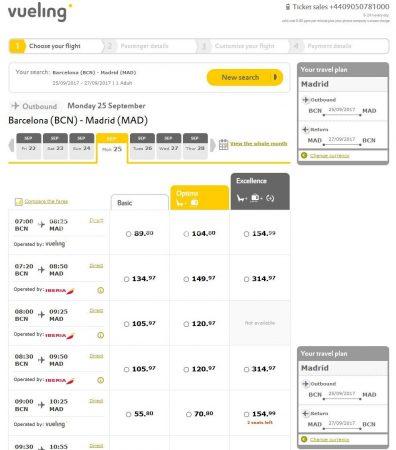Viewport: 396px width, 450px height.
Task: Switch to Sun 24 date tab
Action: 82,146
